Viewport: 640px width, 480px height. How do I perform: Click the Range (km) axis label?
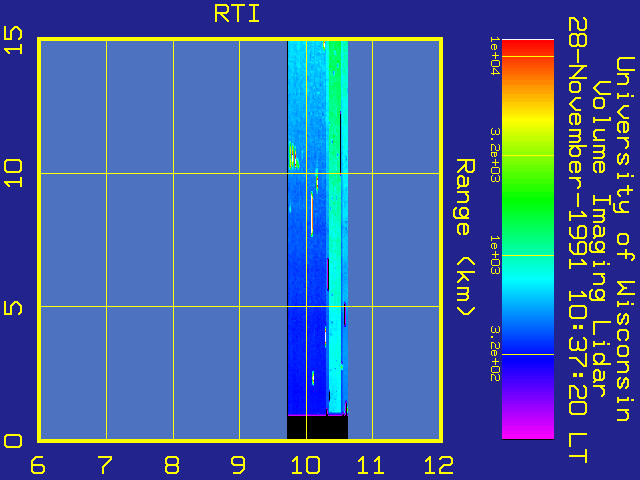465,237
